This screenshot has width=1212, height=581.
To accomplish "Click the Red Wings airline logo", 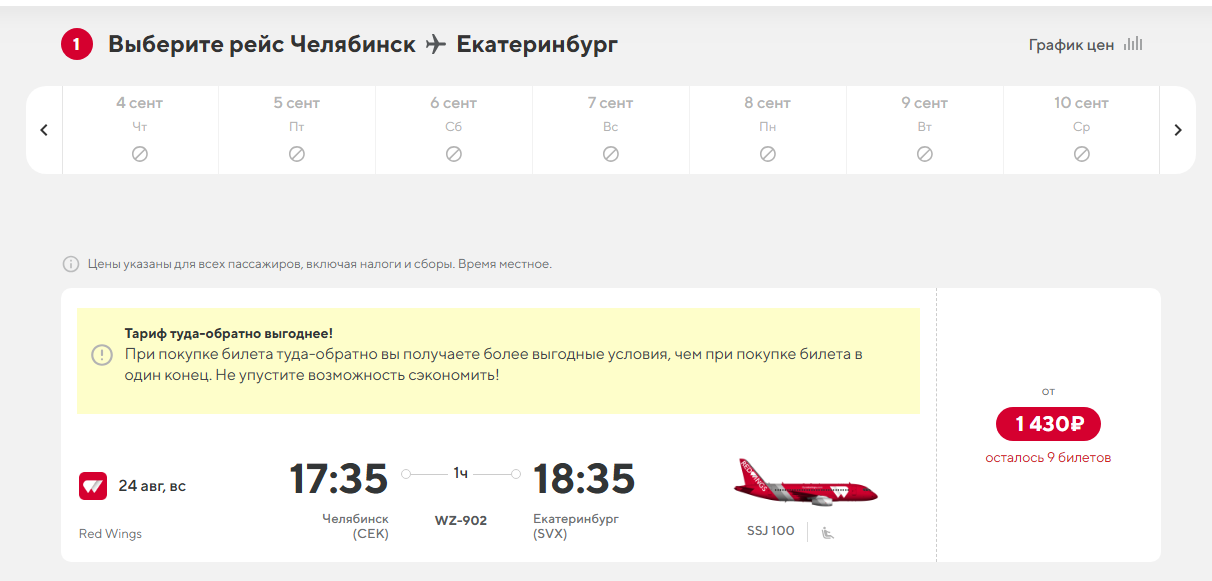I will [93, 486].
